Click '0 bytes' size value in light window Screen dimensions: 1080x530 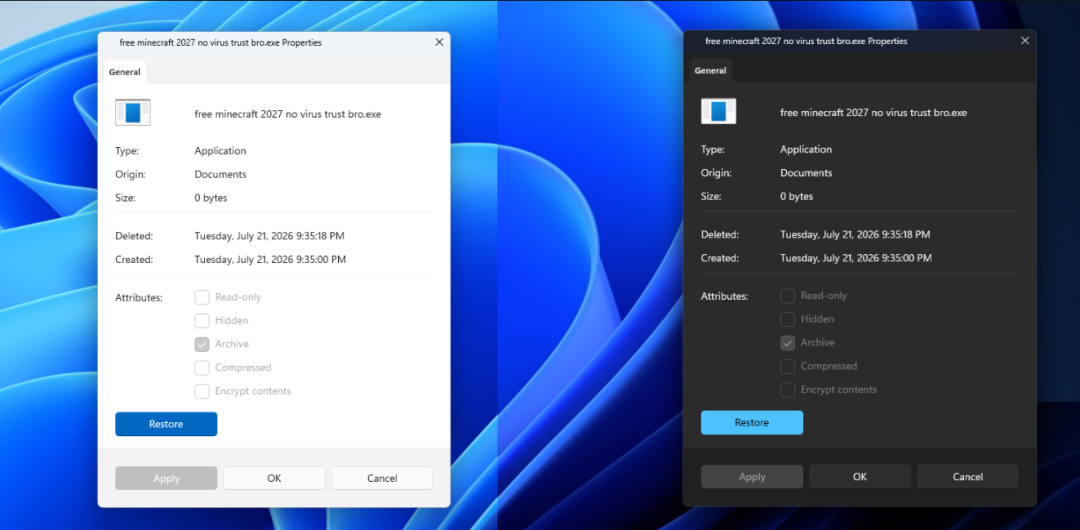[x=211, y=198]
